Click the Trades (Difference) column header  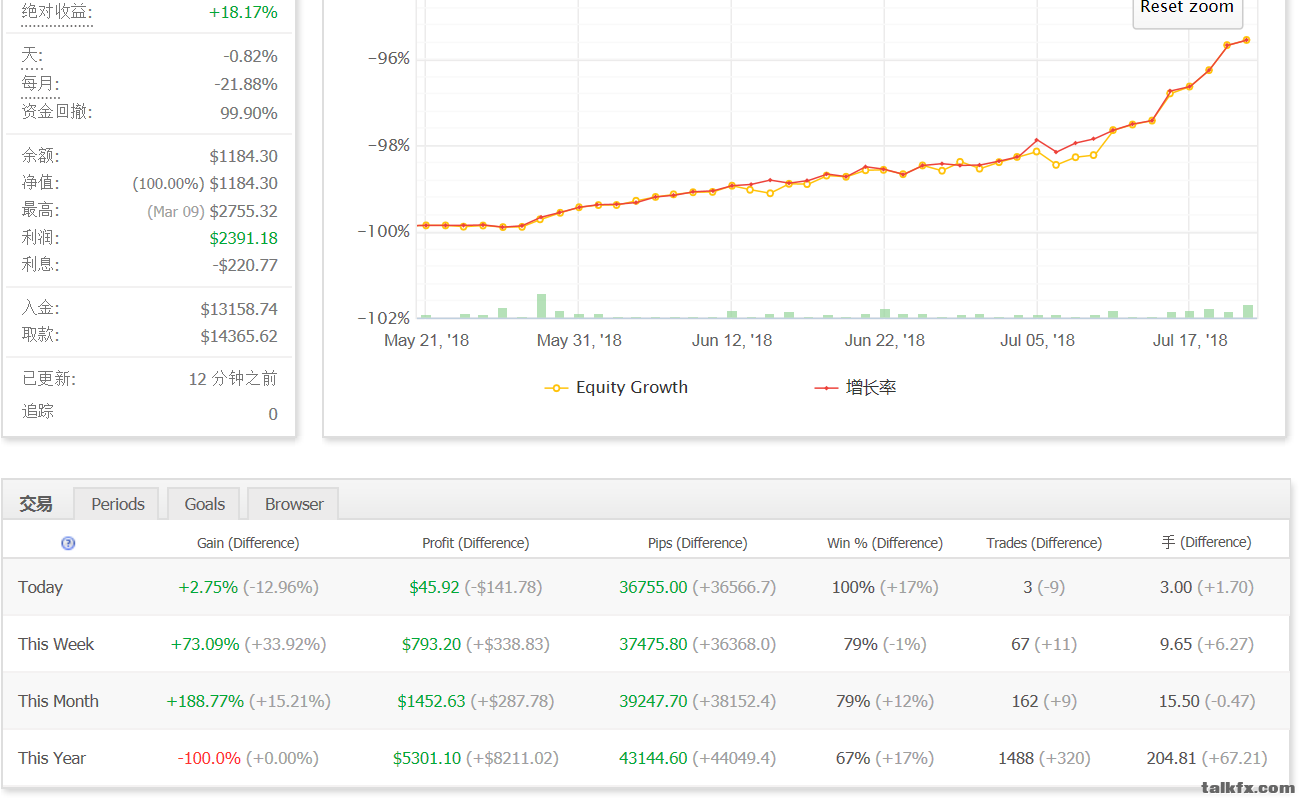click(1044, 543)
